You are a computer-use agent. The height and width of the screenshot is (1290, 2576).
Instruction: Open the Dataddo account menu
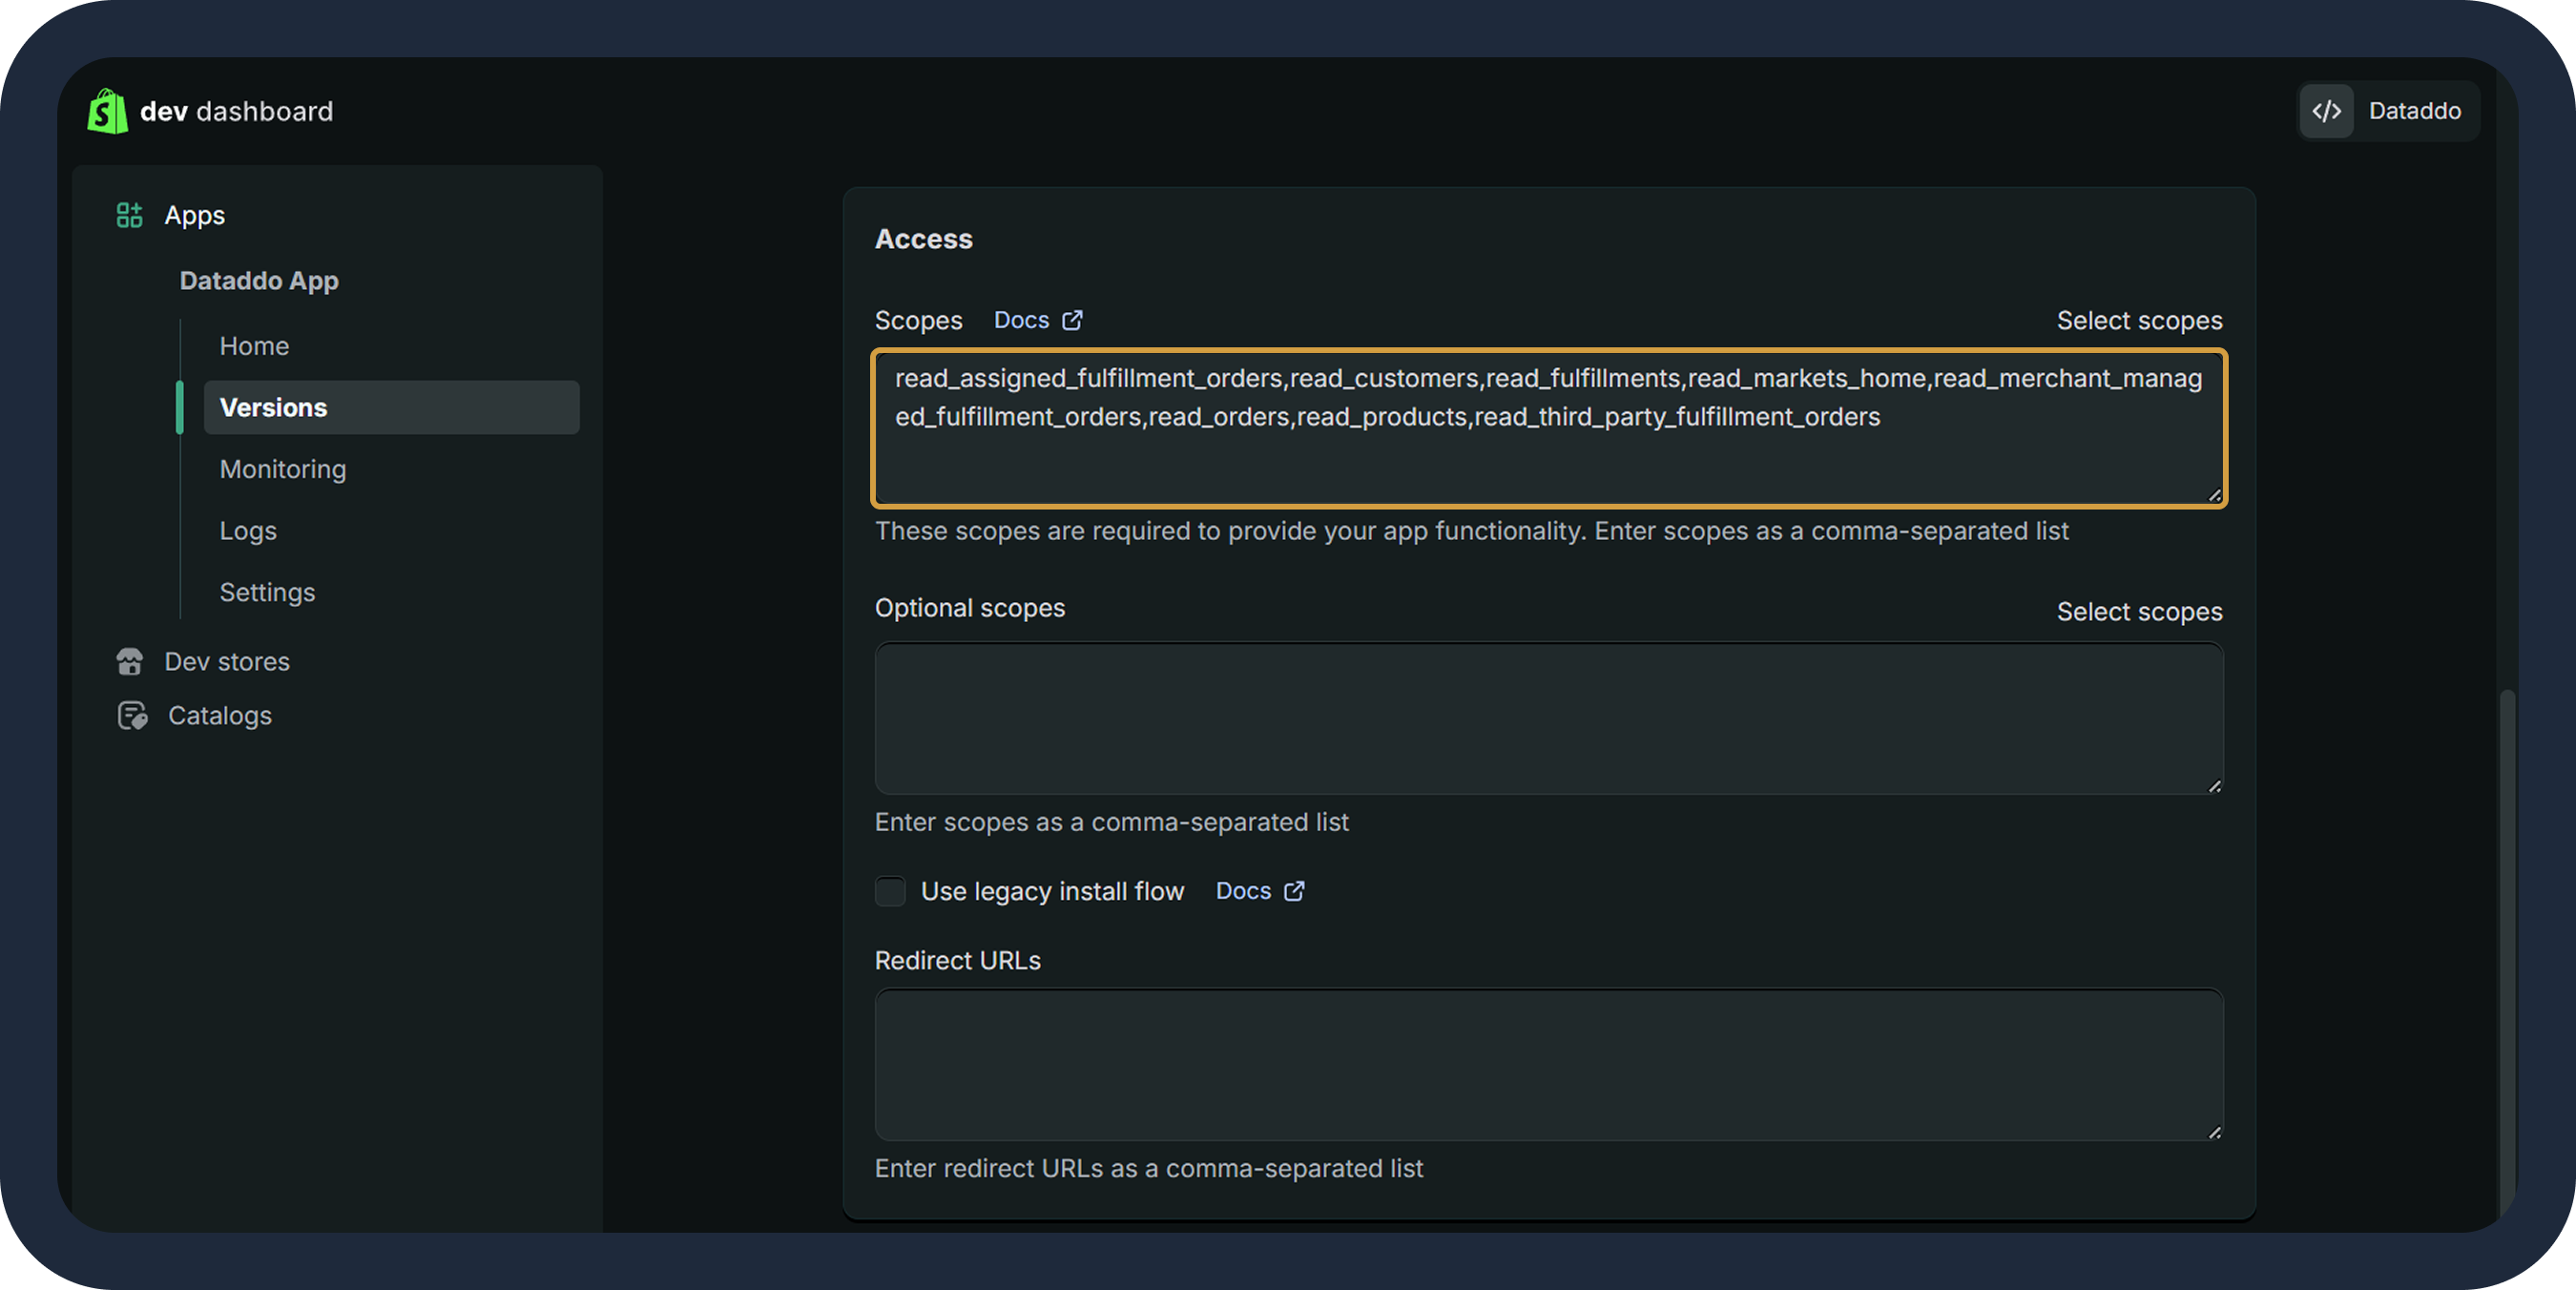point(2413,111)
